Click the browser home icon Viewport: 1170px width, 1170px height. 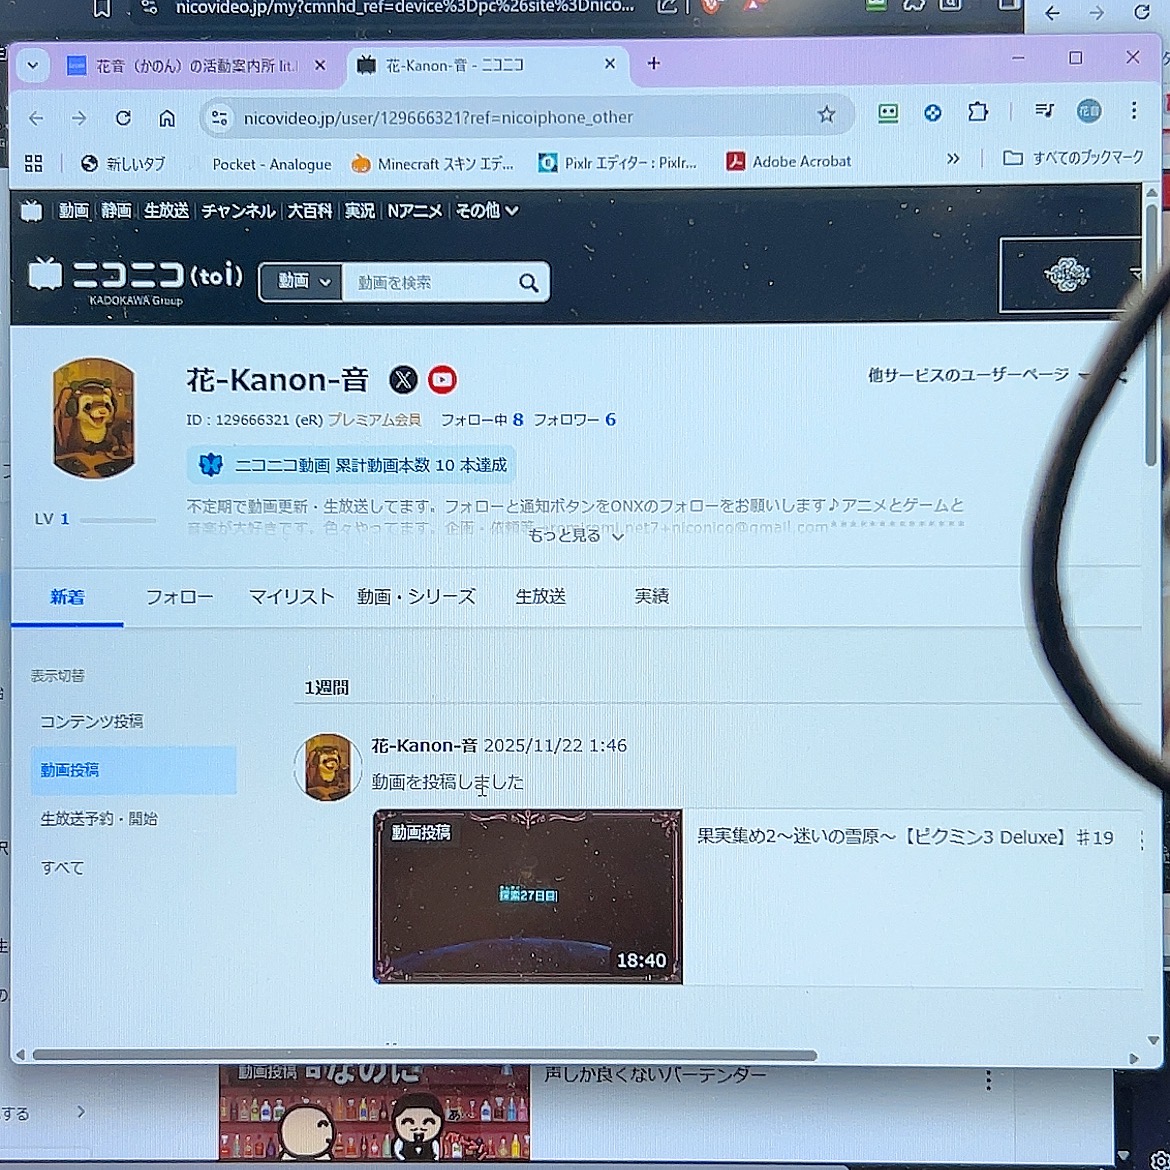pos(167,118)
